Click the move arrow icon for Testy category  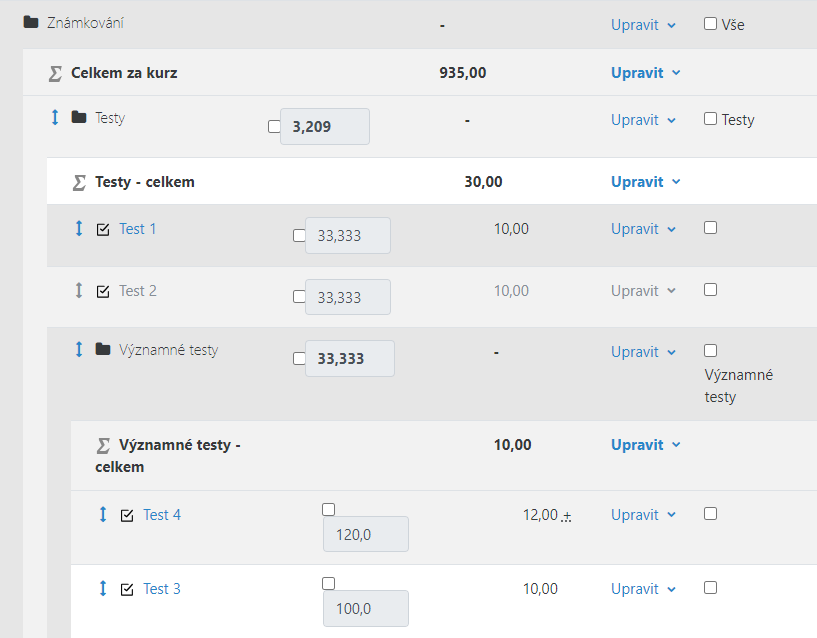tap(55, 117)
